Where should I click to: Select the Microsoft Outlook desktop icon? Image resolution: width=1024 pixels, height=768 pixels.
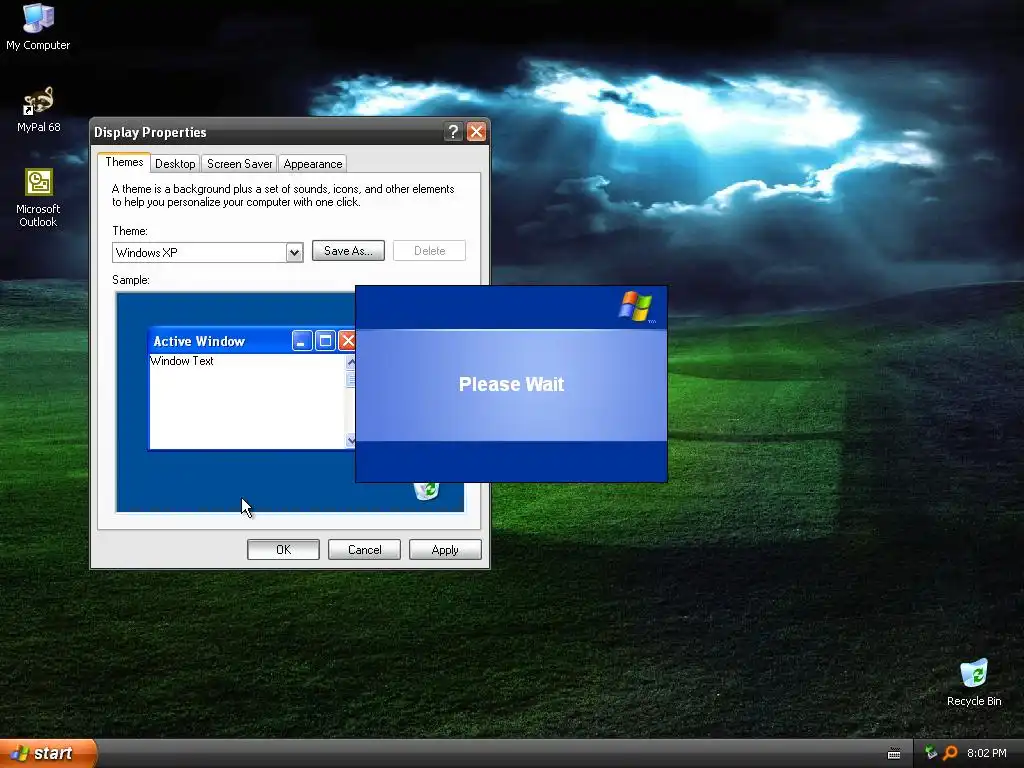point(38,198)
